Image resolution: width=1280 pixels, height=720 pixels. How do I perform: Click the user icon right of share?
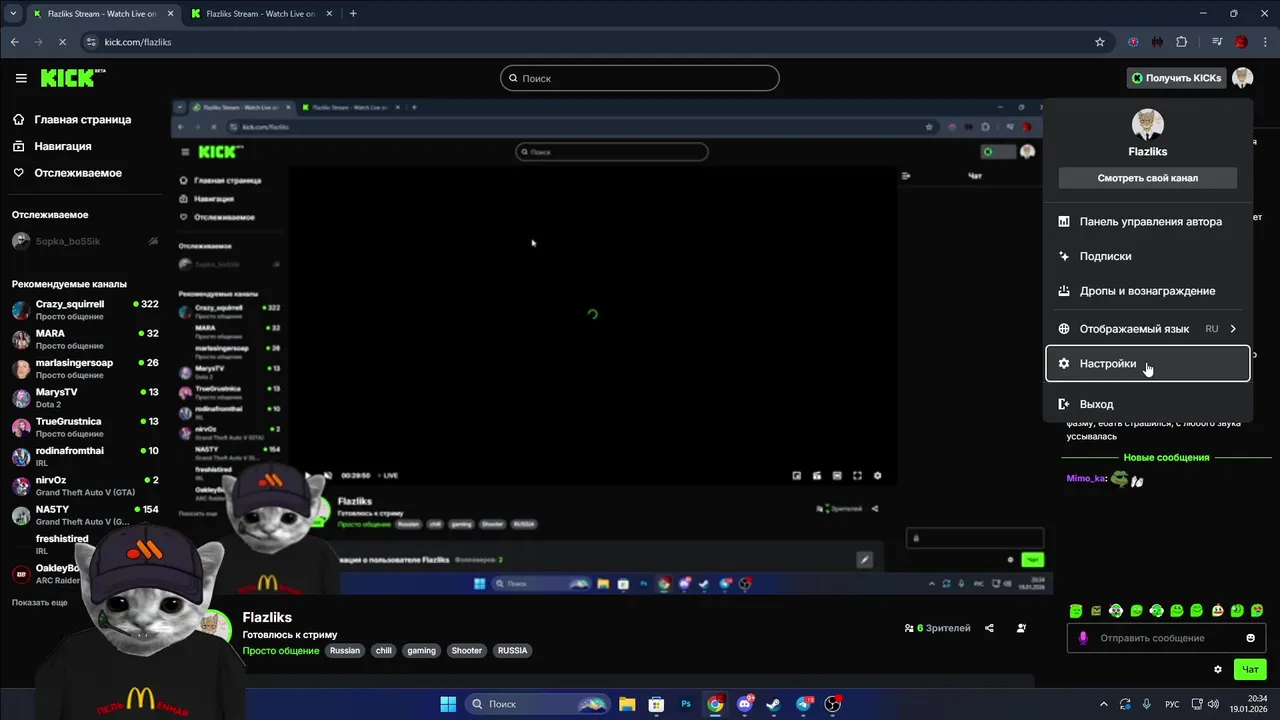click(x=1021, y=628)
